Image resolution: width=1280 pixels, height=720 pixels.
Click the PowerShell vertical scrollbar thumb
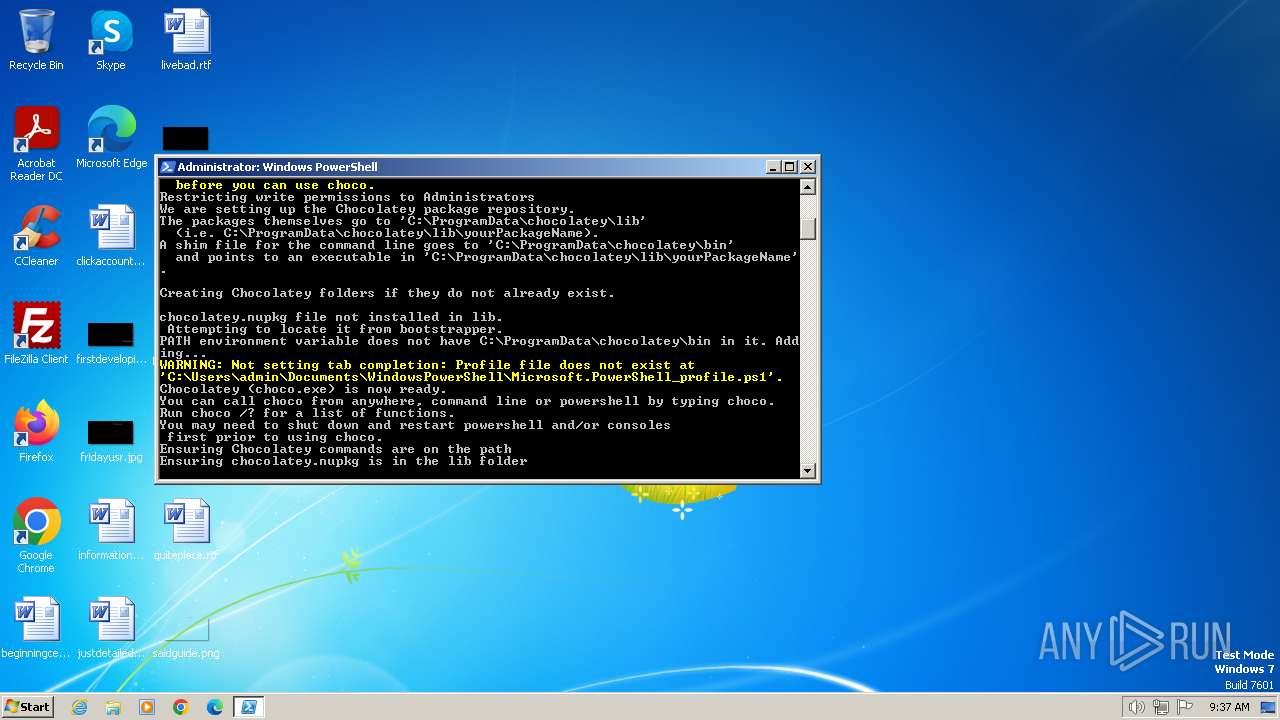tap(808, 229)
